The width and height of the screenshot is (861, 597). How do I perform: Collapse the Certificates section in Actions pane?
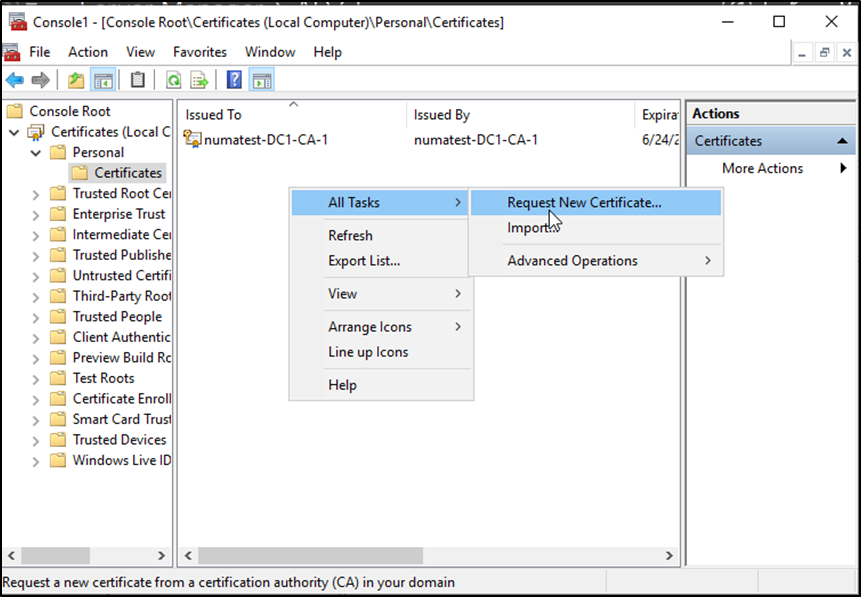[x=842, y=141]
